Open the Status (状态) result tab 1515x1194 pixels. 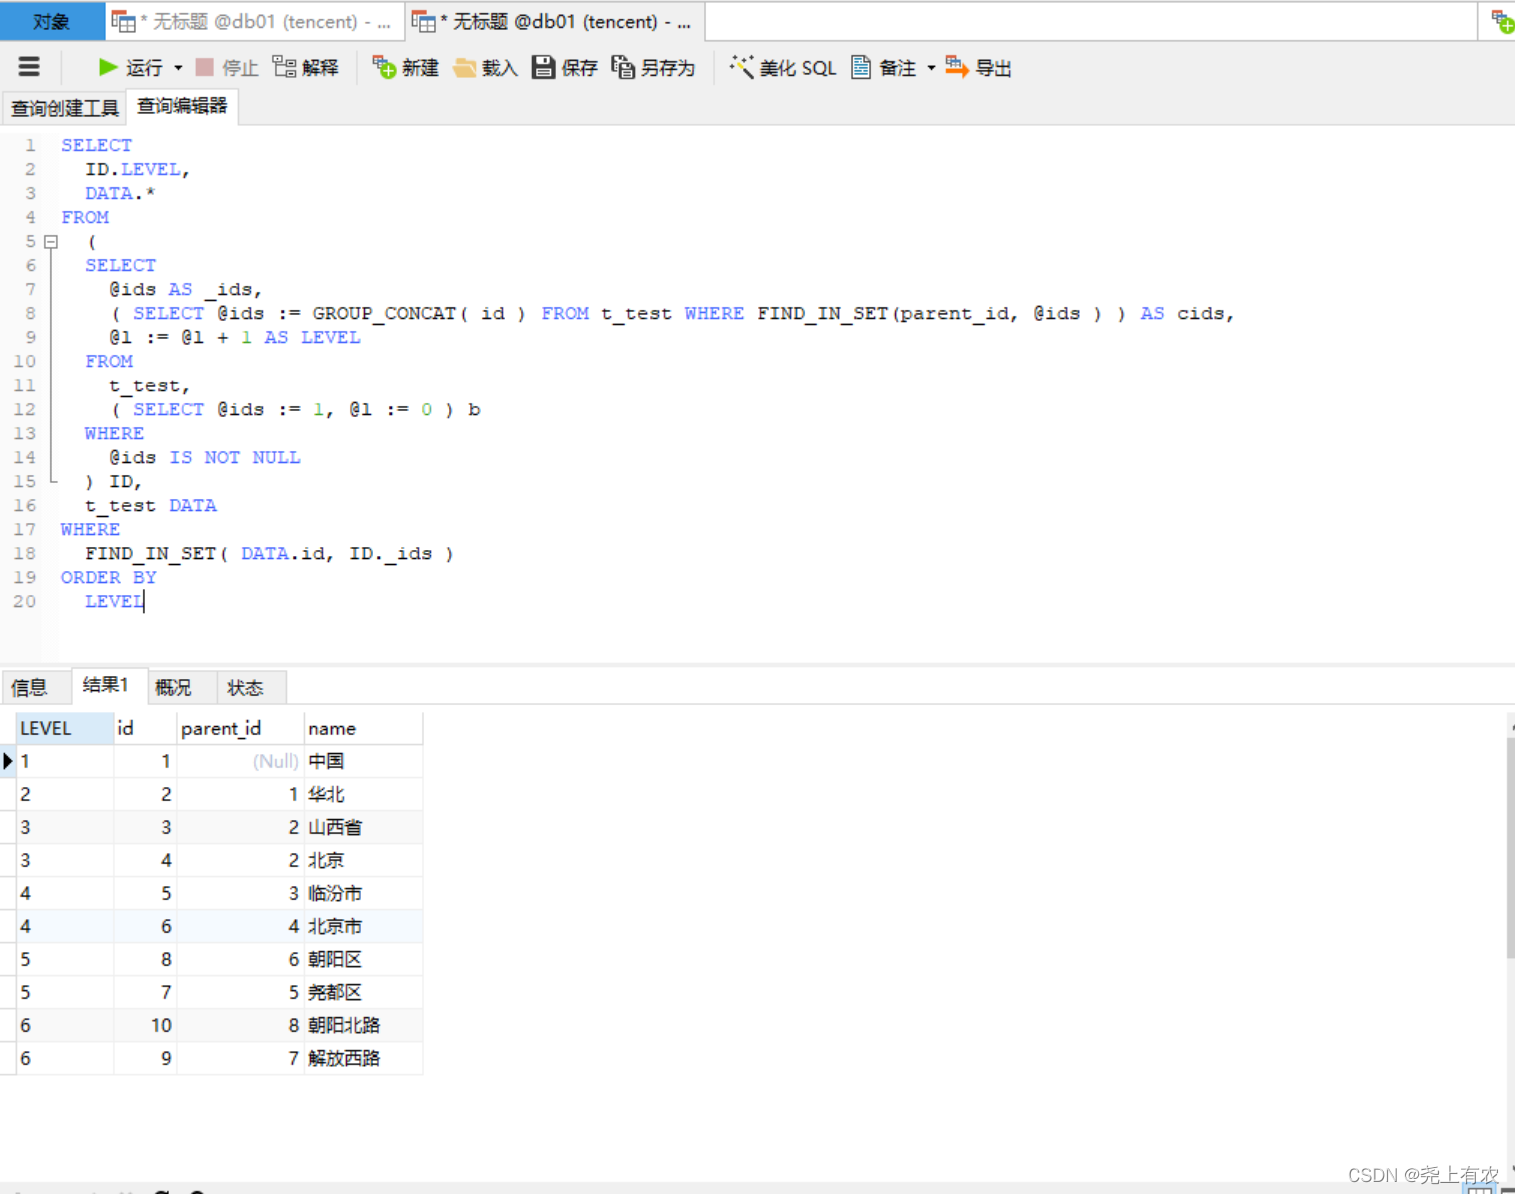click(x=245, y=687)
